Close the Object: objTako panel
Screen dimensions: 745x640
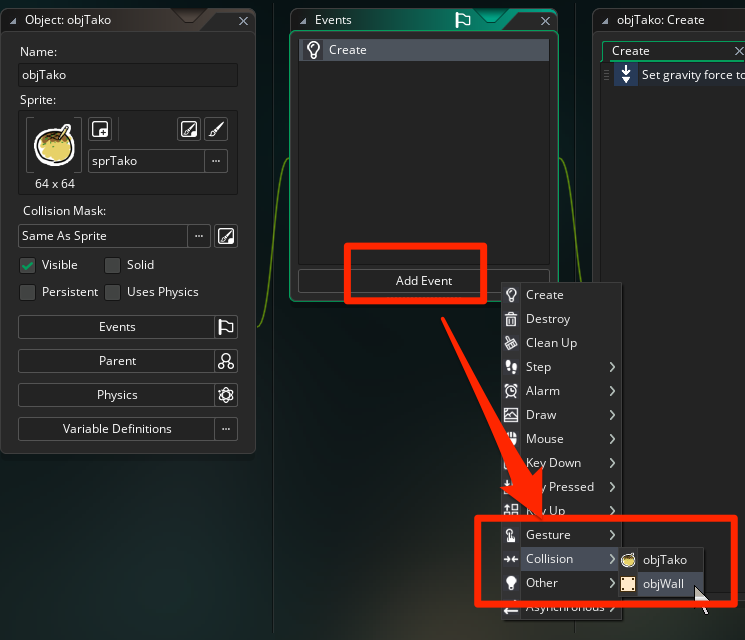pos(243,21)
